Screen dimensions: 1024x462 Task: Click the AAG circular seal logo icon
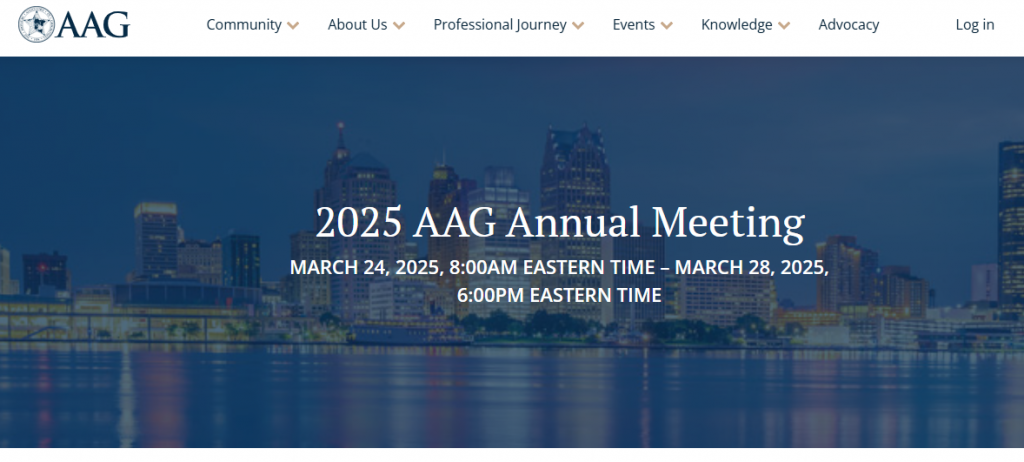(36, 25)
